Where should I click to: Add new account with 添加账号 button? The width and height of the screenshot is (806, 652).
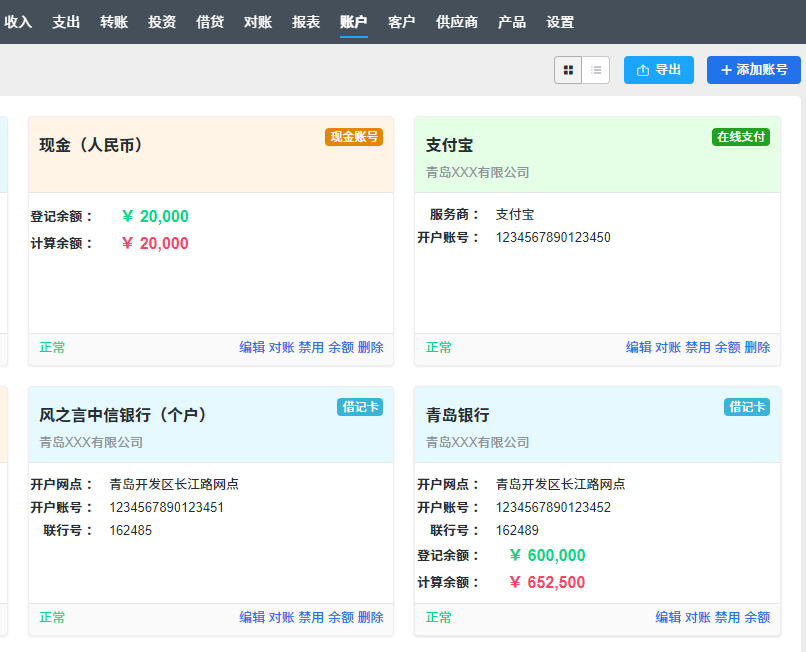(x=754, y=70)
